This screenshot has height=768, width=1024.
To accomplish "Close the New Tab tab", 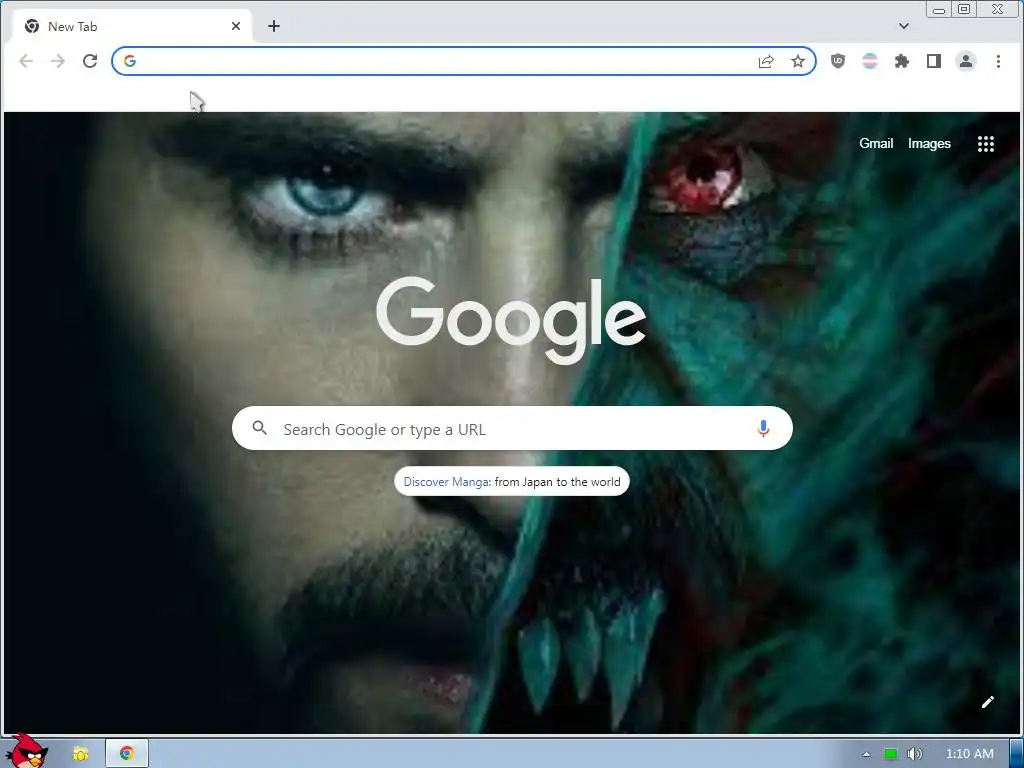I will 236,26.
